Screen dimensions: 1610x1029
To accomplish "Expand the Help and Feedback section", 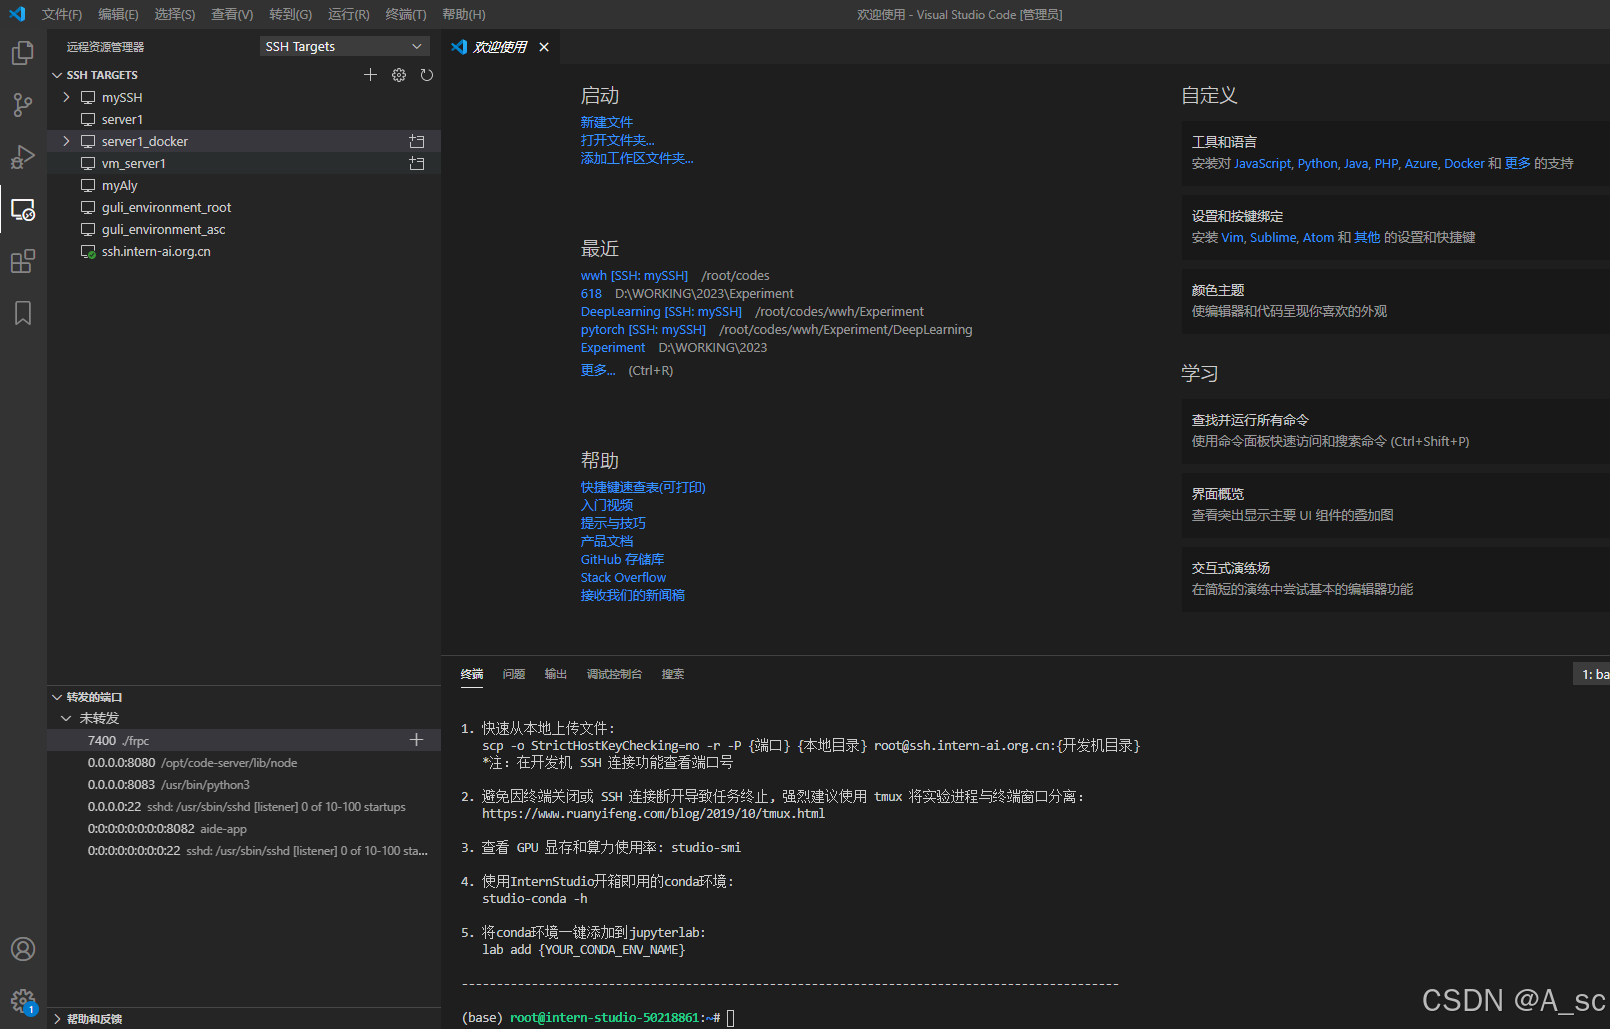I will 57,1019.
